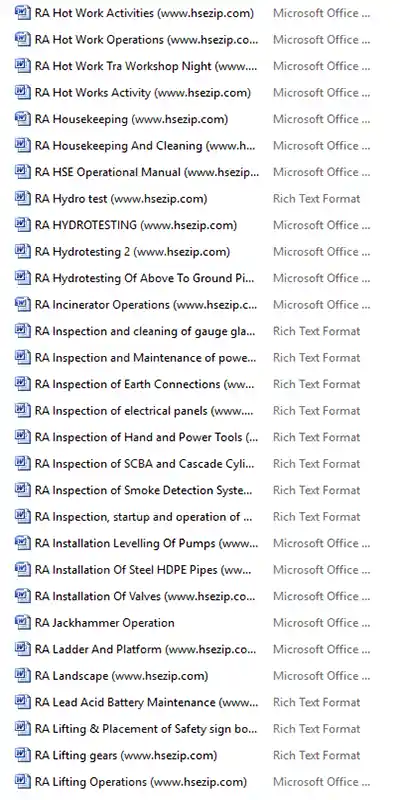The width and height of the screenshot is (400, 800).
Task: Select the icon for RA Inspection and cleaning of gauge
Action: click(23, 331)
